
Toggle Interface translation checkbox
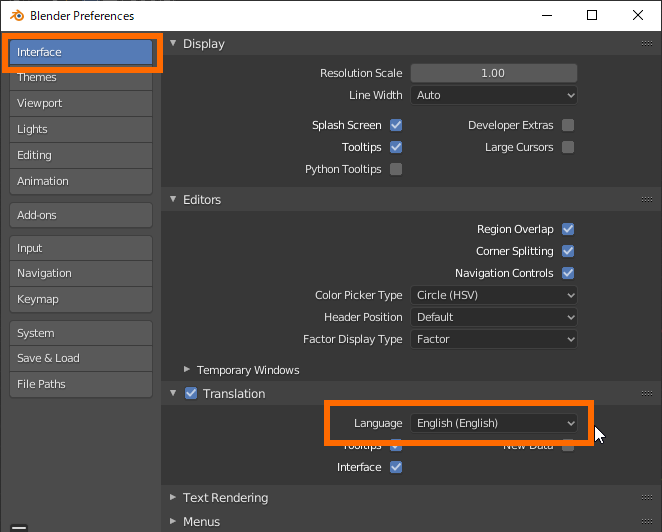point(396,467)
